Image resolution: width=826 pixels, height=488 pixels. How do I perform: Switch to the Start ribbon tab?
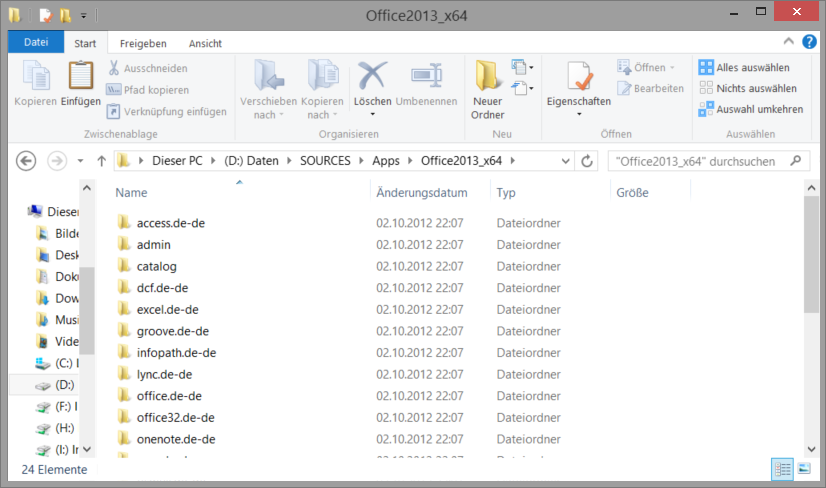pos(85,43)
